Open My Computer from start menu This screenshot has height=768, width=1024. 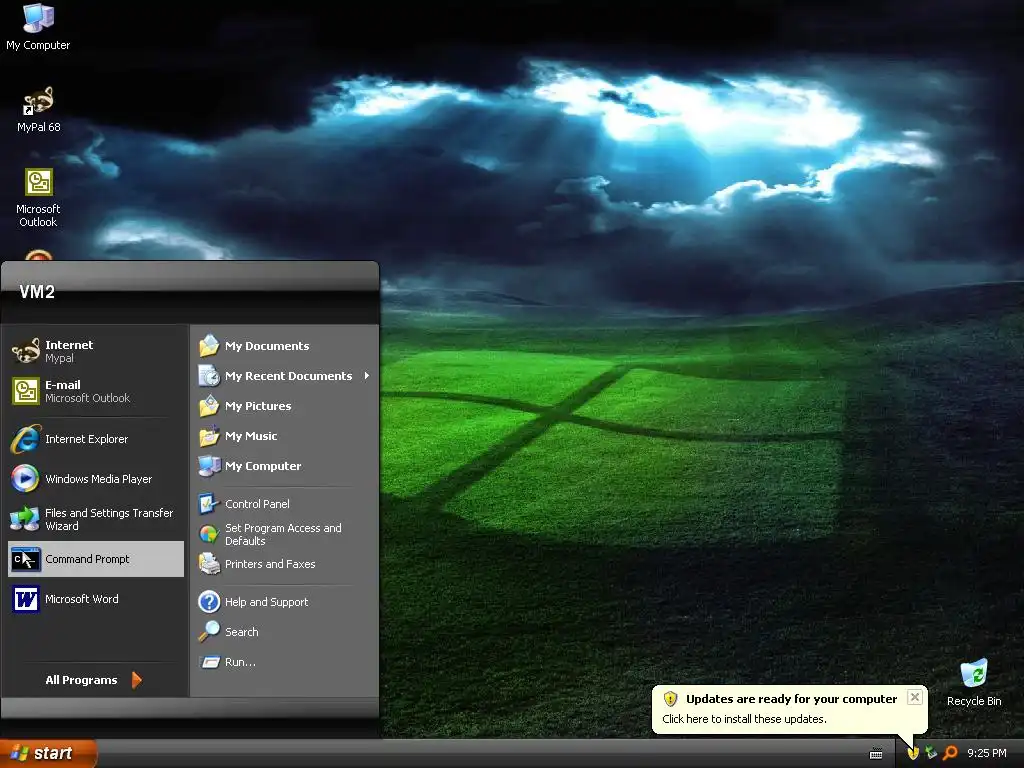click(x=285, y=466)
